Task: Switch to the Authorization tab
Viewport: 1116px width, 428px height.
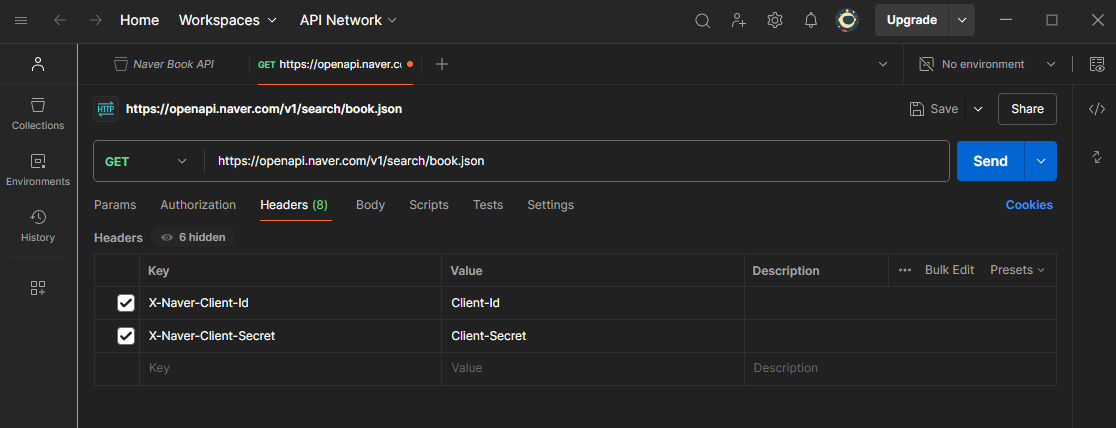Action: coord(198,205)
